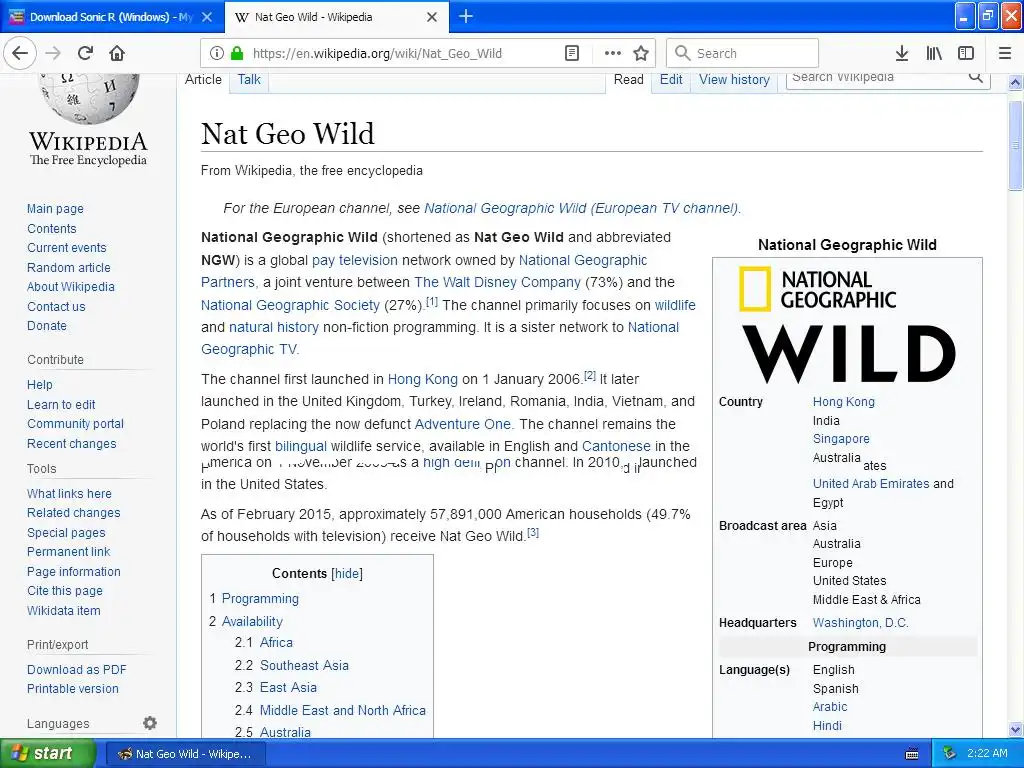Open the Article tab
Screen dimensions: 1024x768
tap(203, 79)
